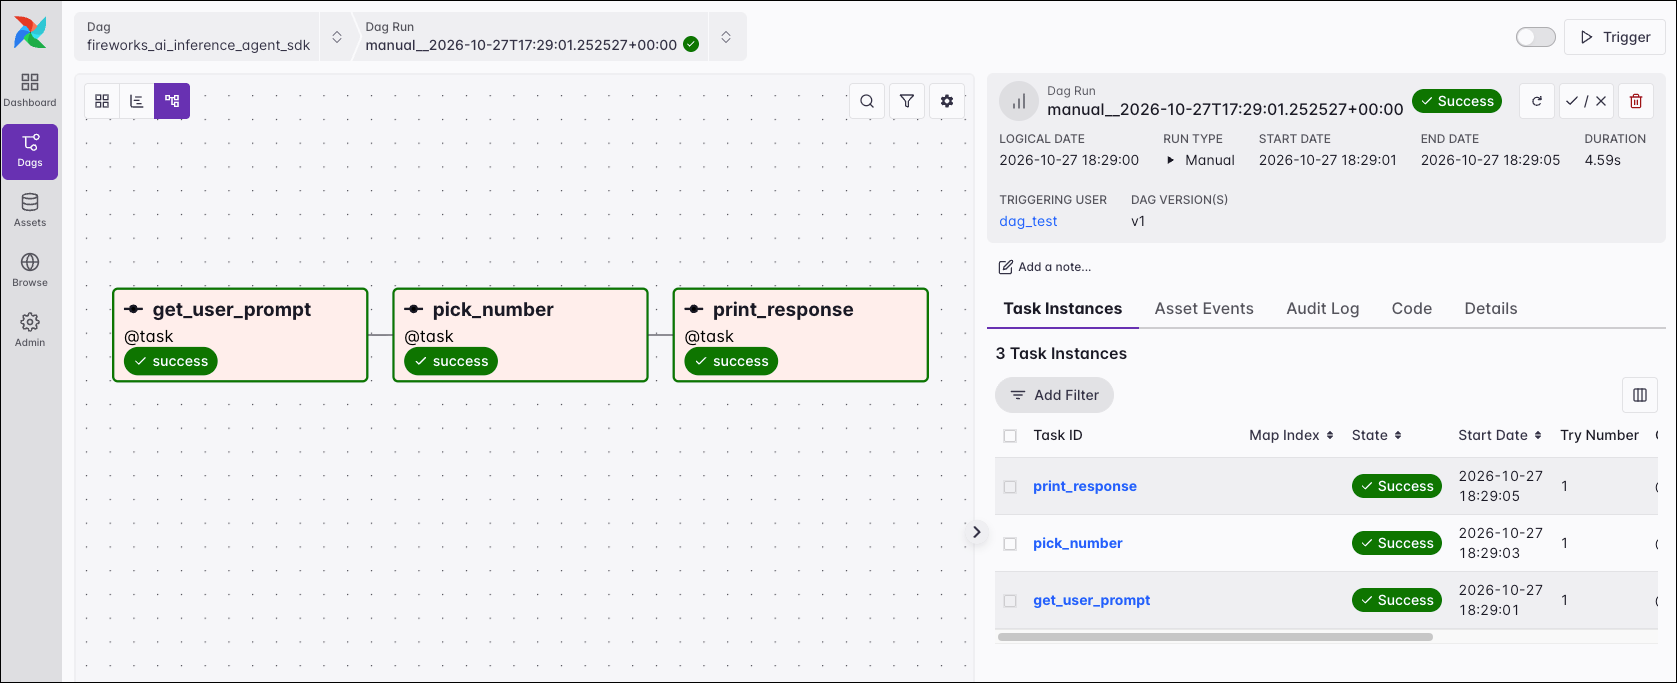Viewport: 1677px width, 683px height.
Task: Switch to the Details tab
Action: (x=1491, y=308)
